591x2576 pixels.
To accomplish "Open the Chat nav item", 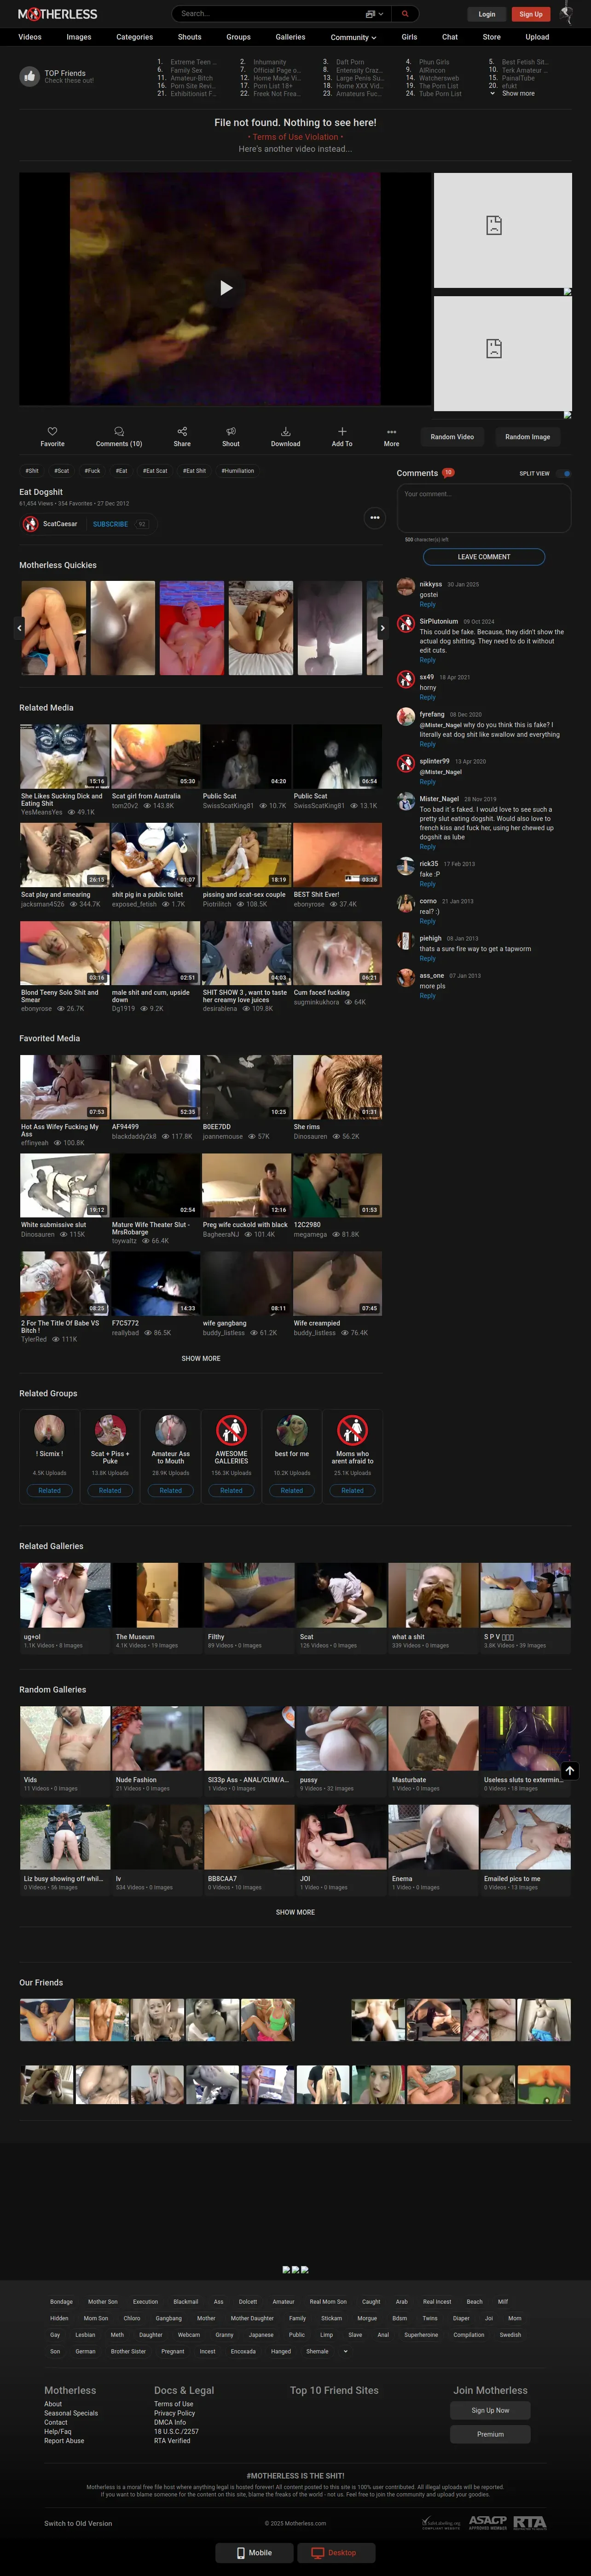I will [x=450, y=37].
